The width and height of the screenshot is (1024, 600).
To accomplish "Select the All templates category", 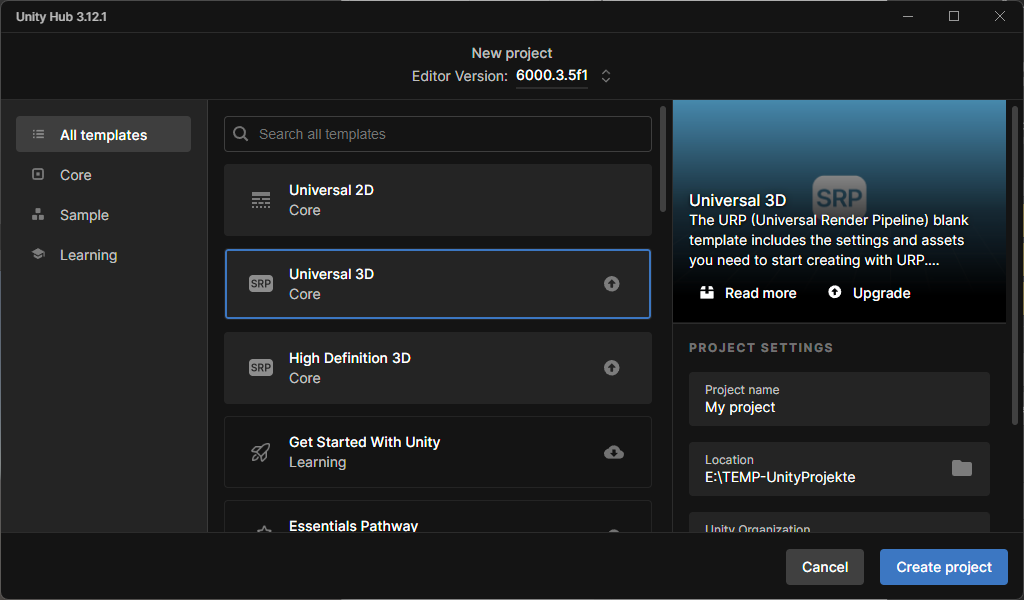I will point(103,135).
